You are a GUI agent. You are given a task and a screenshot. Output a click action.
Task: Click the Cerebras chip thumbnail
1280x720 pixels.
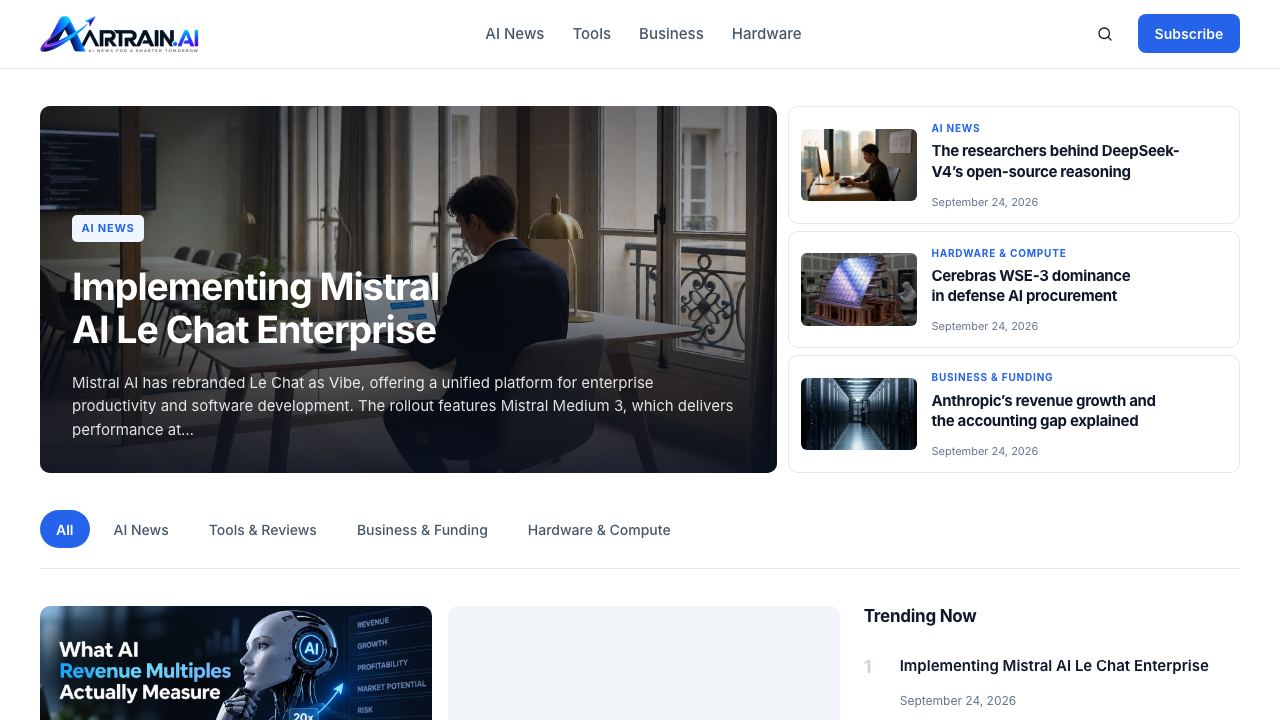coord(859,289)
